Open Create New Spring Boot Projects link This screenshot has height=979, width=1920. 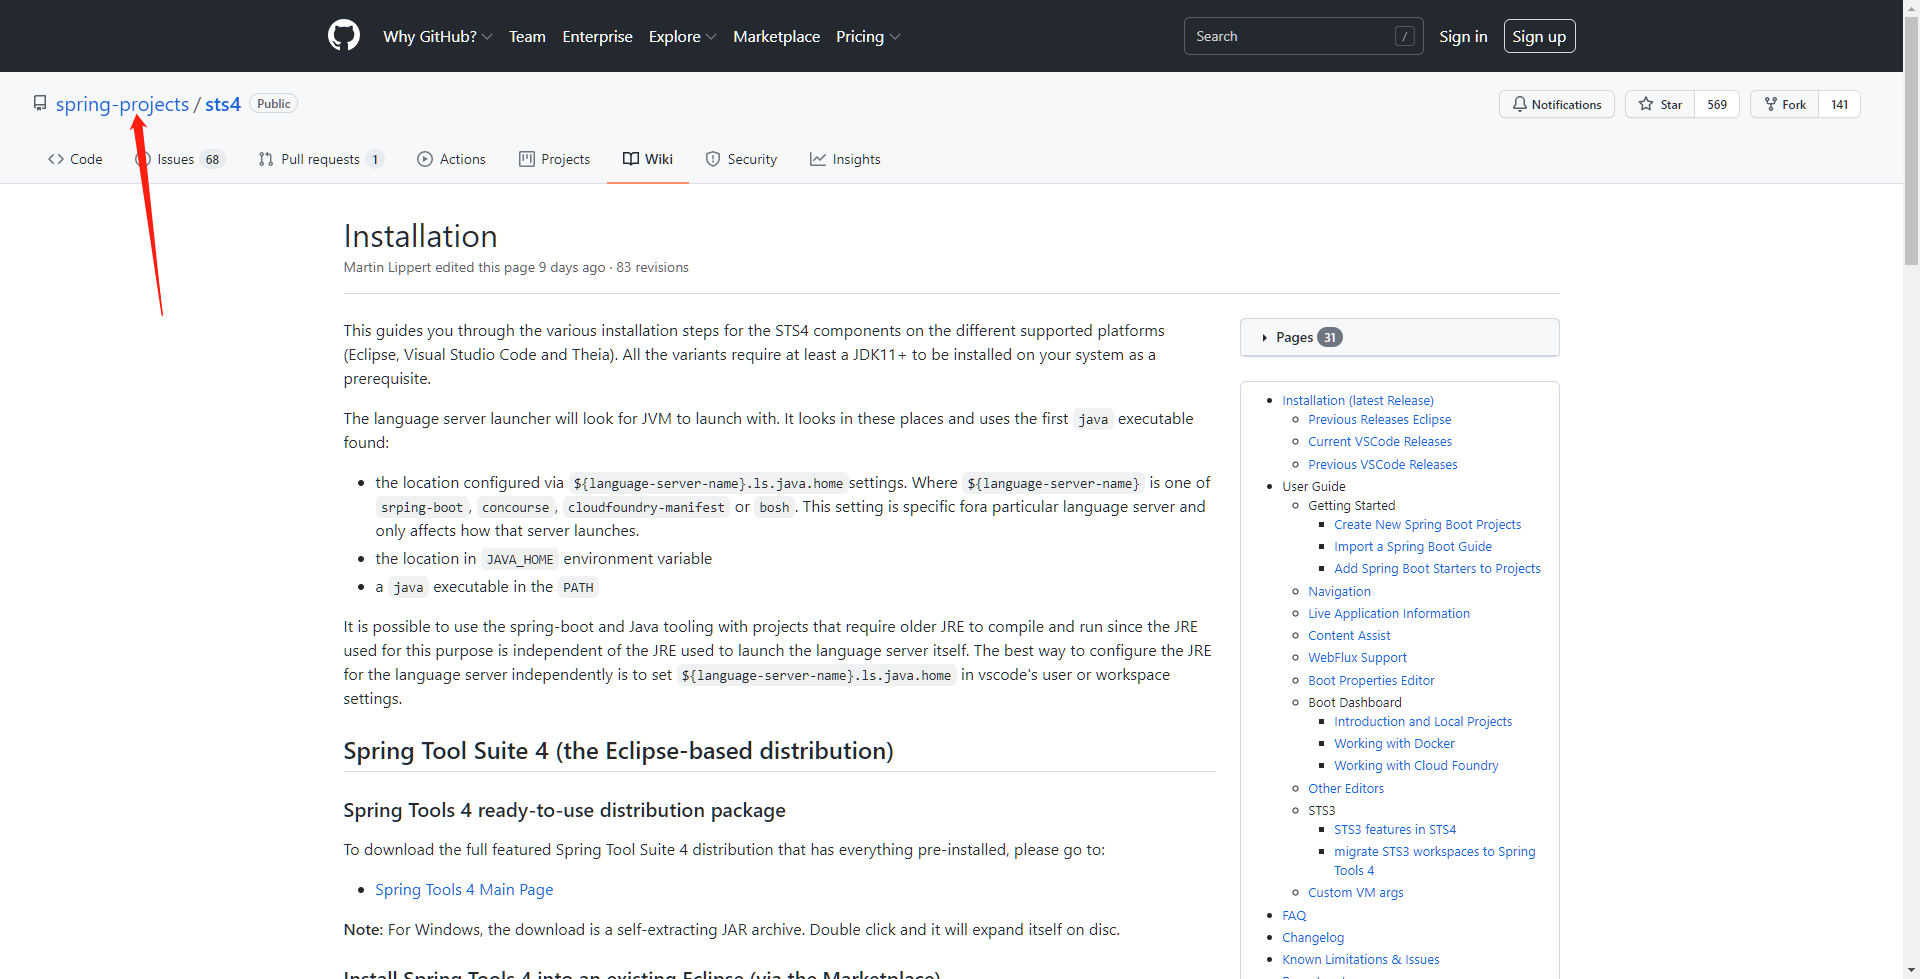click(x=1427, y=524)
